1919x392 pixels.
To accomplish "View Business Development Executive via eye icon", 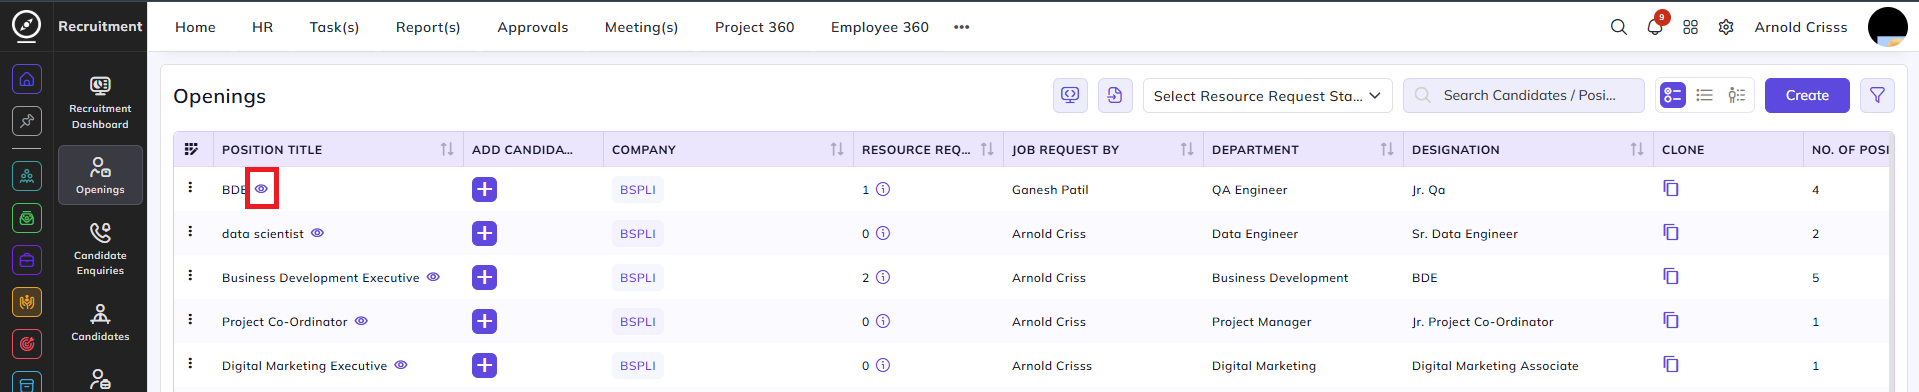I will click(x=433, y=276).
